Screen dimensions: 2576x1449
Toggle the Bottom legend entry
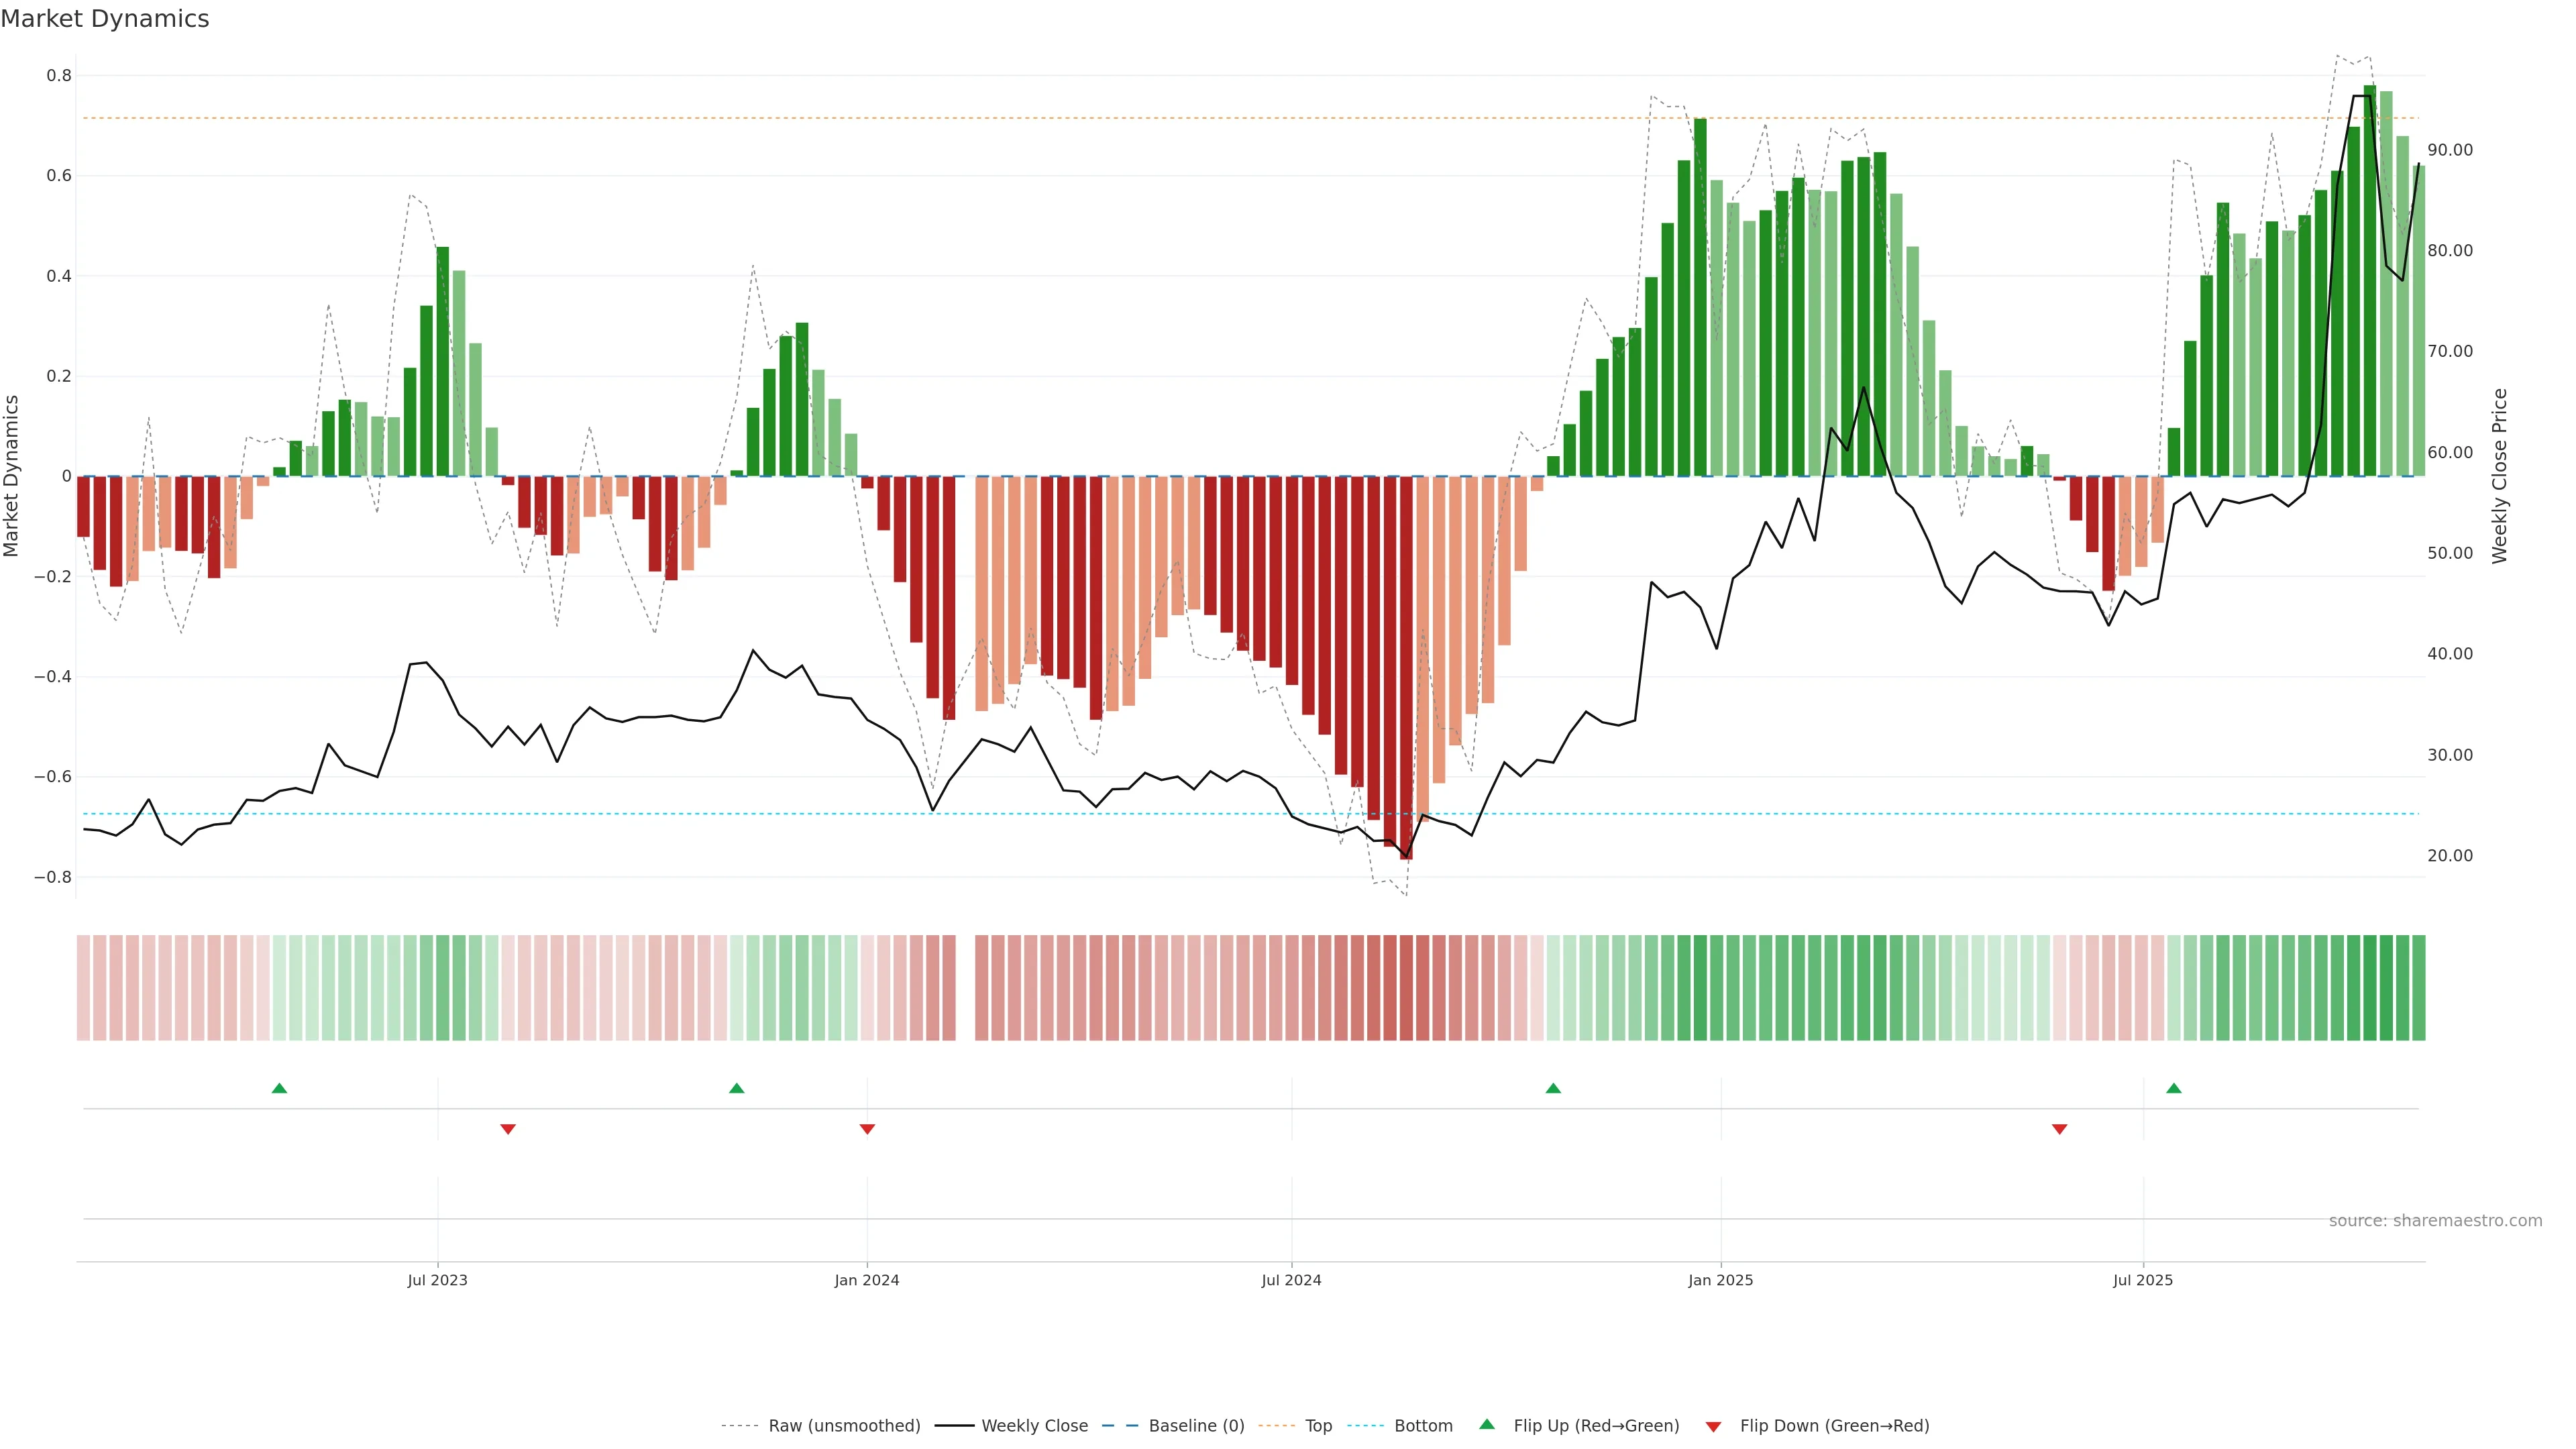coord(1422,1426)
